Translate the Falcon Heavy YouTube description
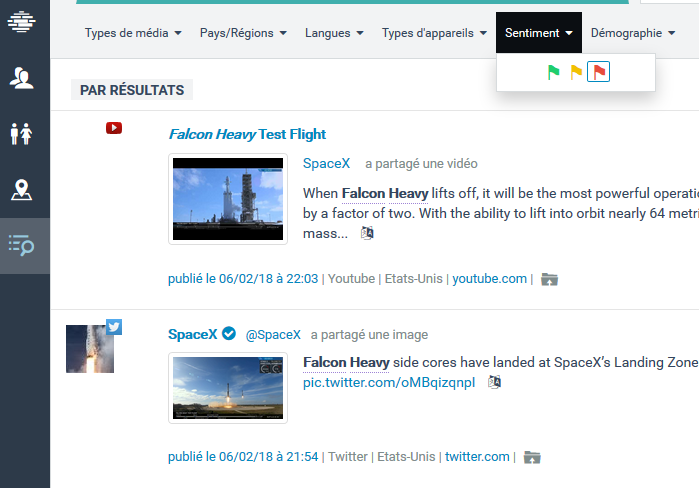The image size is (699, 488). (367, 233)
